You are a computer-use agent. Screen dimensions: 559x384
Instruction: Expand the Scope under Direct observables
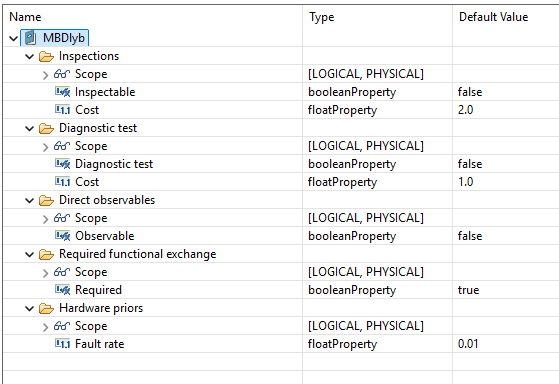click(x=45, y=219)
